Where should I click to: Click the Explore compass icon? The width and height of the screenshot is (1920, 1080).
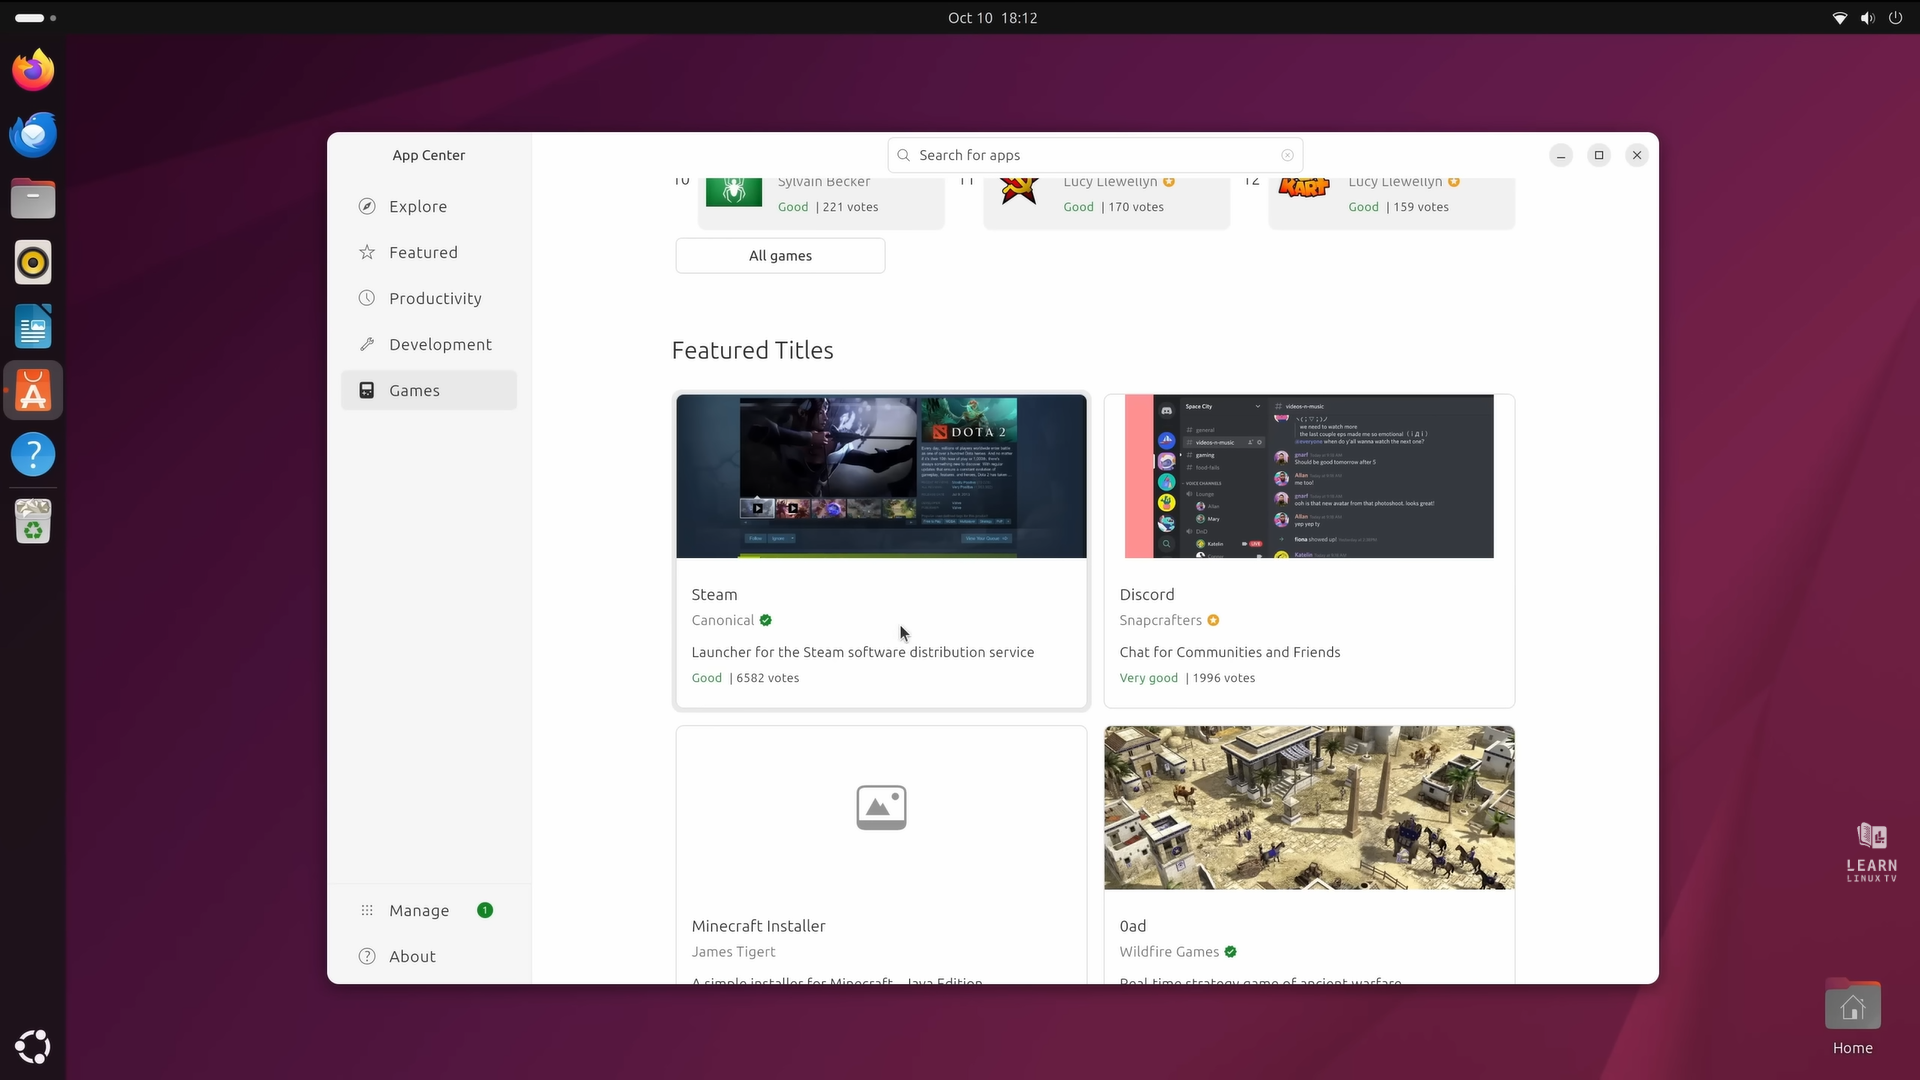[367, 206]
